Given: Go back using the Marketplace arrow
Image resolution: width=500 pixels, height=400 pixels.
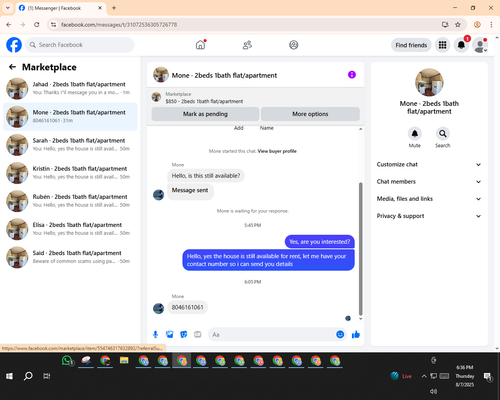Looking at the screenshot, I should pos(12,67).
